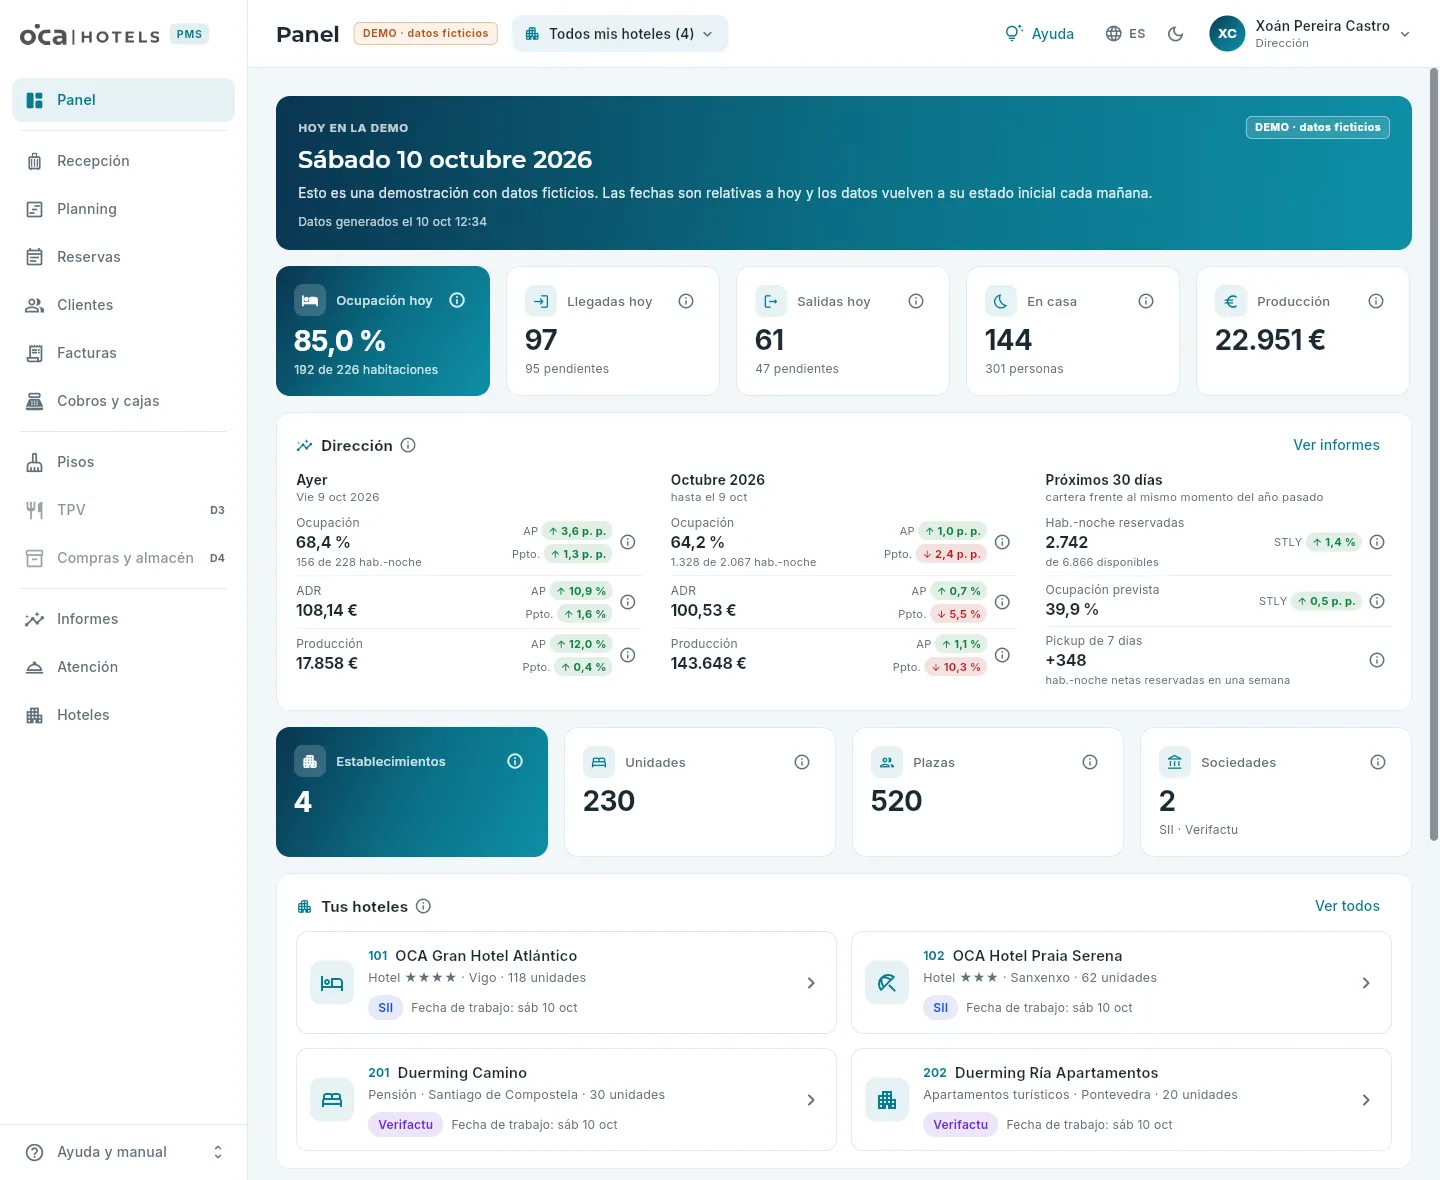Open OCA Gran Hotel Atlántico chevron
1440x1180 pixels.
[x=811, y=983]
